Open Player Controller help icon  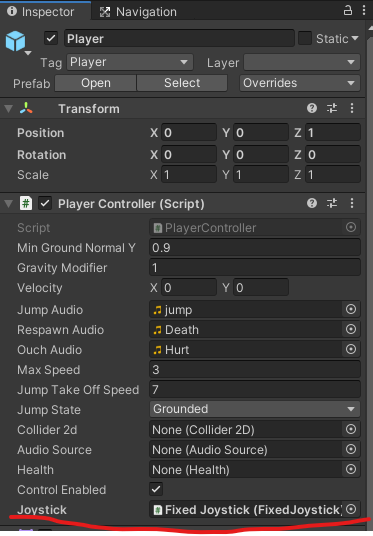[x=312, y=203]
